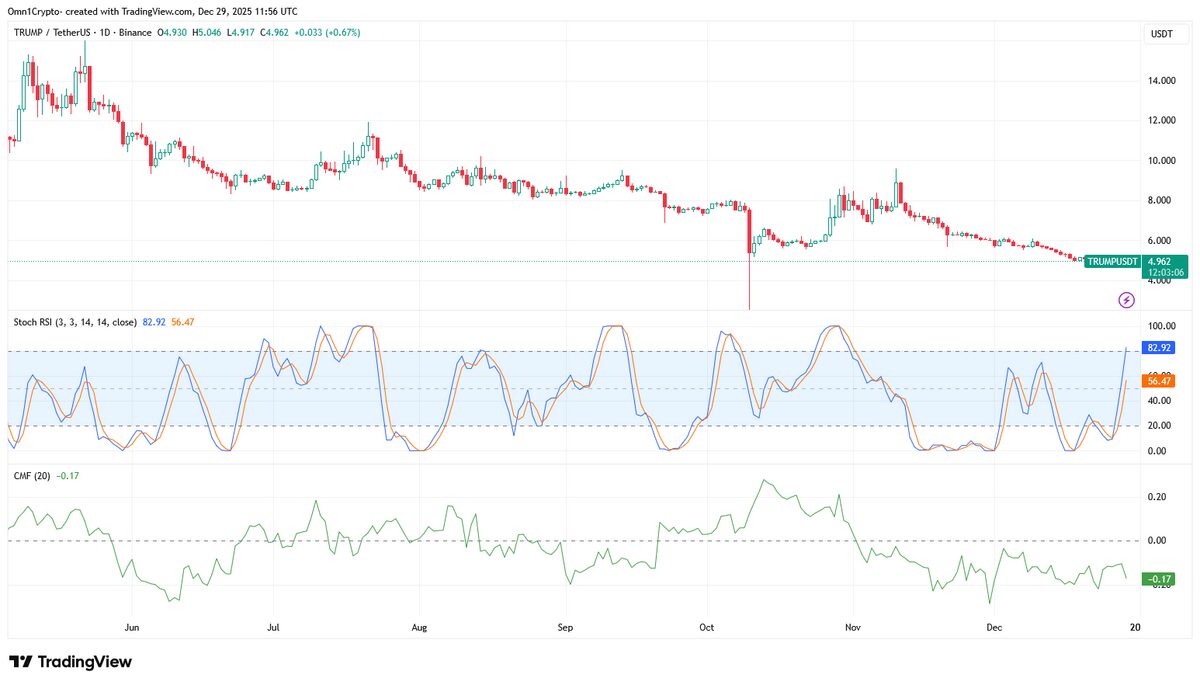The height and width of the screenshot is (685, 1200).
Task: Click the TRUMPUSDT price flag label
Action: point(1112,261)
